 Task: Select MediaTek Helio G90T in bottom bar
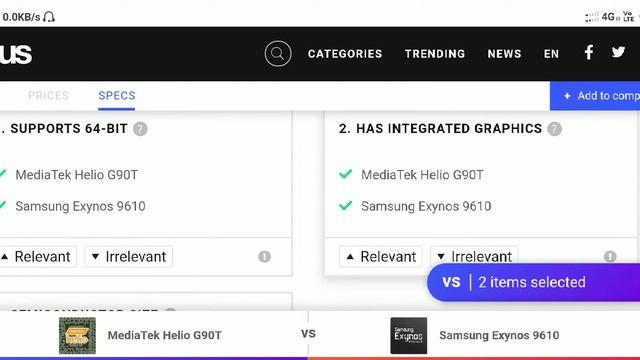click(x=164, y=336)
